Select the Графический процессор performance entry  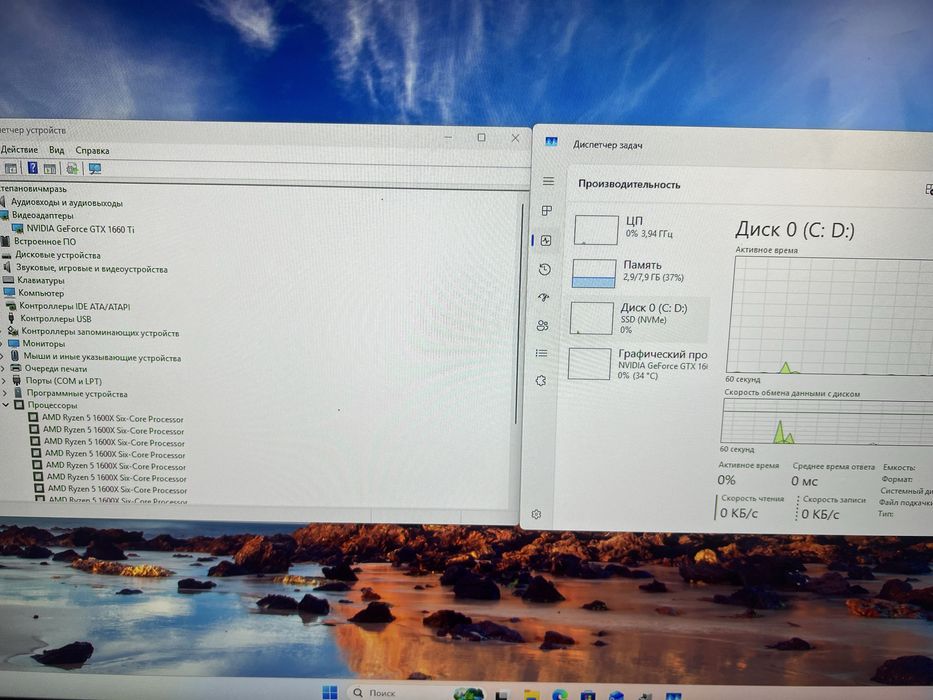pos(637,364)
